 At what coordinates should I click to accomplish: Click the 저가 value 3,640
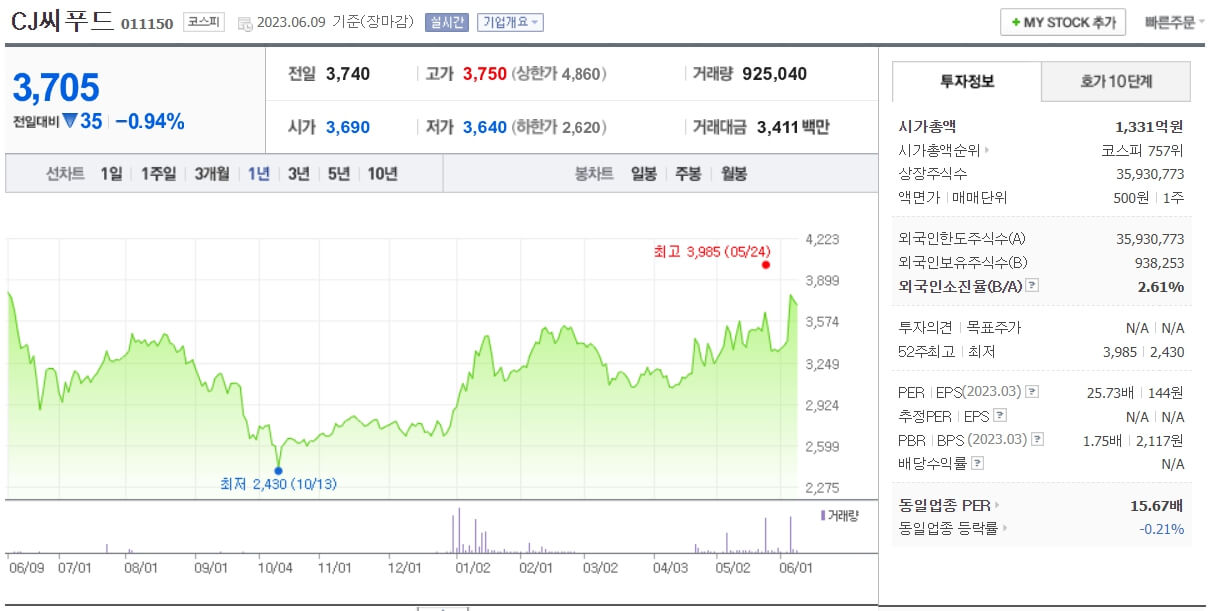pyautogui.click(x=485, y=127)
